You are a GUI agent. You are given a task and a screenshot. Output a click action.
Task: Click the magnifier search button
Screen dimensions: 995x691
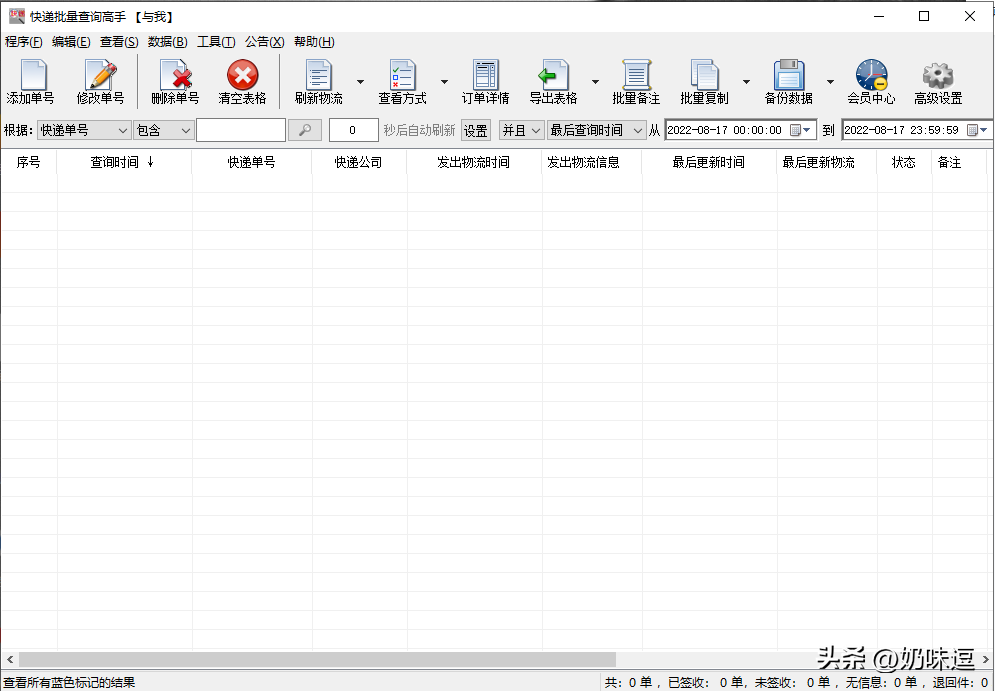305,130
